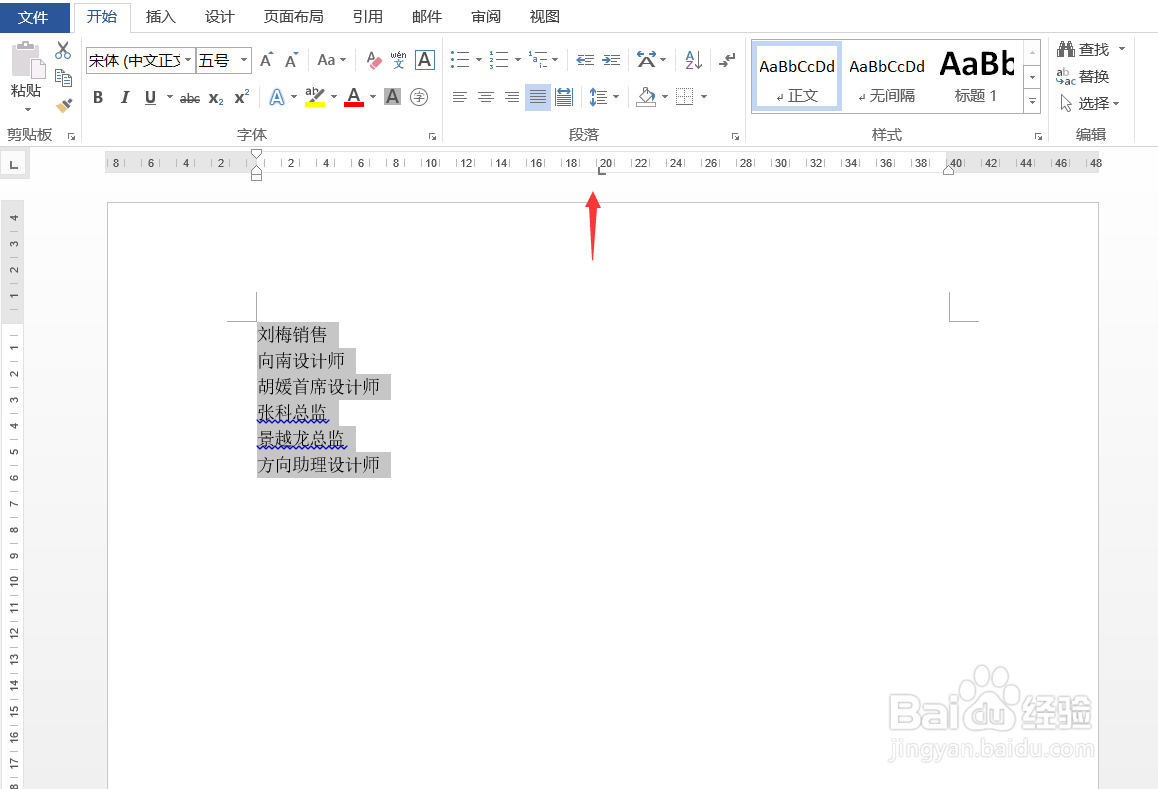Apply character border icon
Screen dimensions: 1158x789
click(x=425, y=60)
